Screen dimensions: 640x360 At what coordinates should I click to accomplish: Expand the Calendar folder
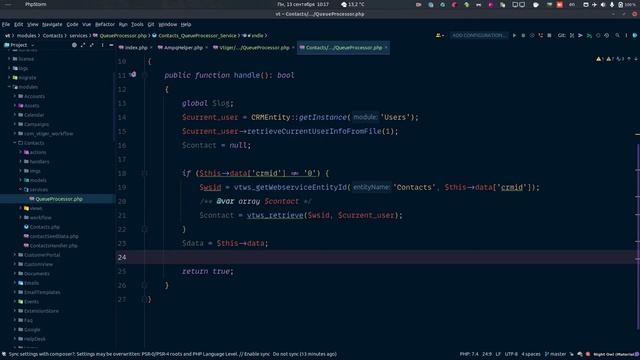click(15, 115)
